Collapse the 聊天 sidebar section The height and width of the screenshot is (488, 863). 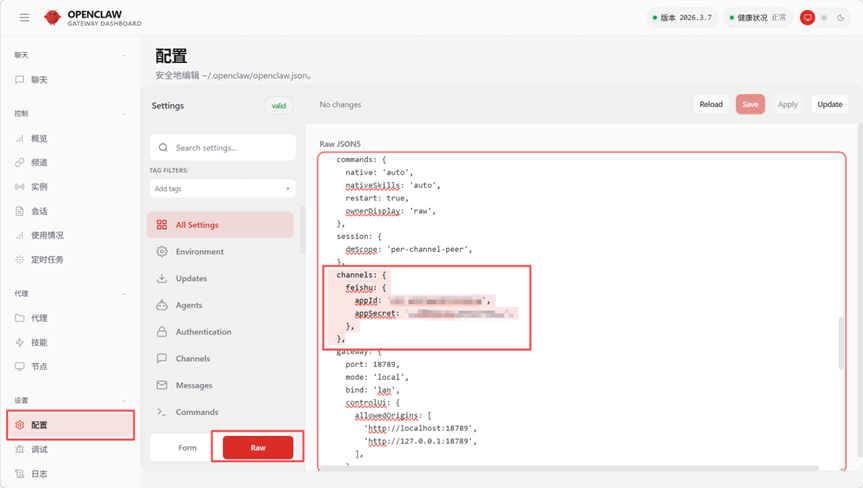124,56
